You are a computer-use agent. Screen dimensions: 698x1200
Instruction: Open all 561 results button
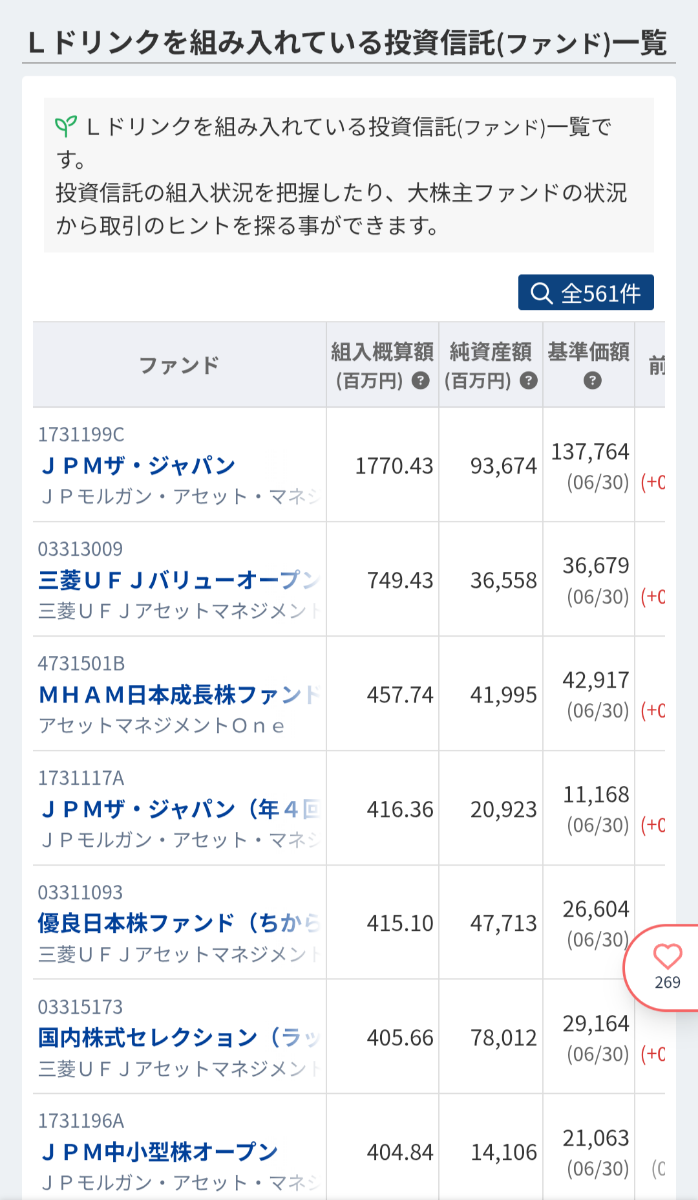click(x=586, y=293)
